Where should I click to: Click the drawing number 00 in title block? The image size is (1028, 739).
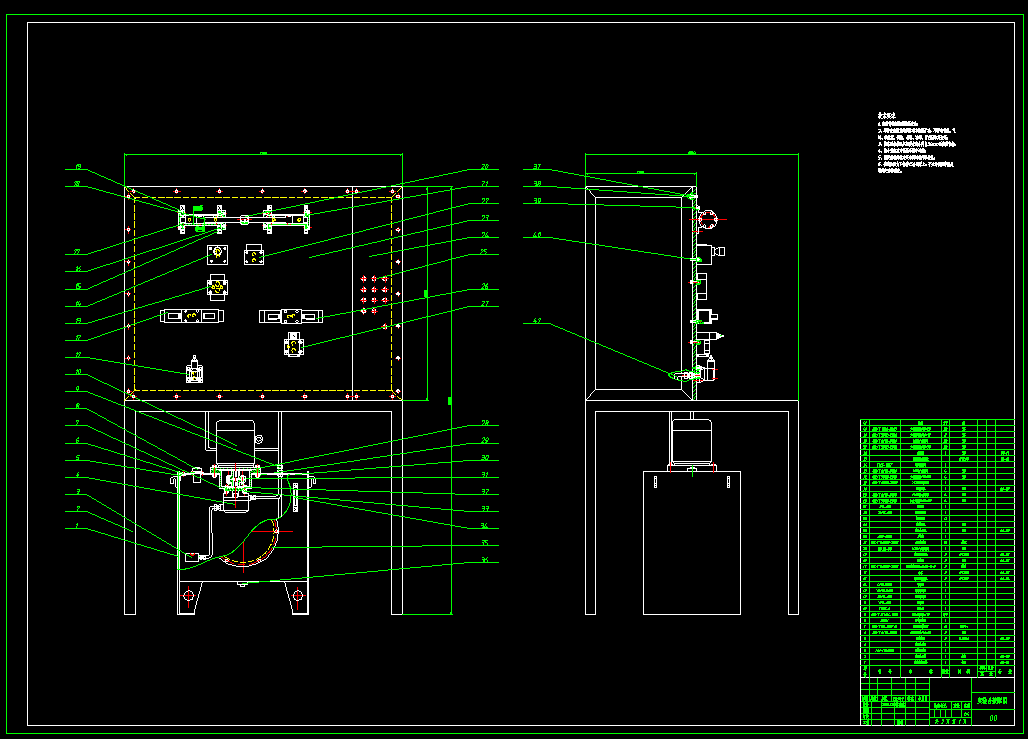(x=993, y=718)
